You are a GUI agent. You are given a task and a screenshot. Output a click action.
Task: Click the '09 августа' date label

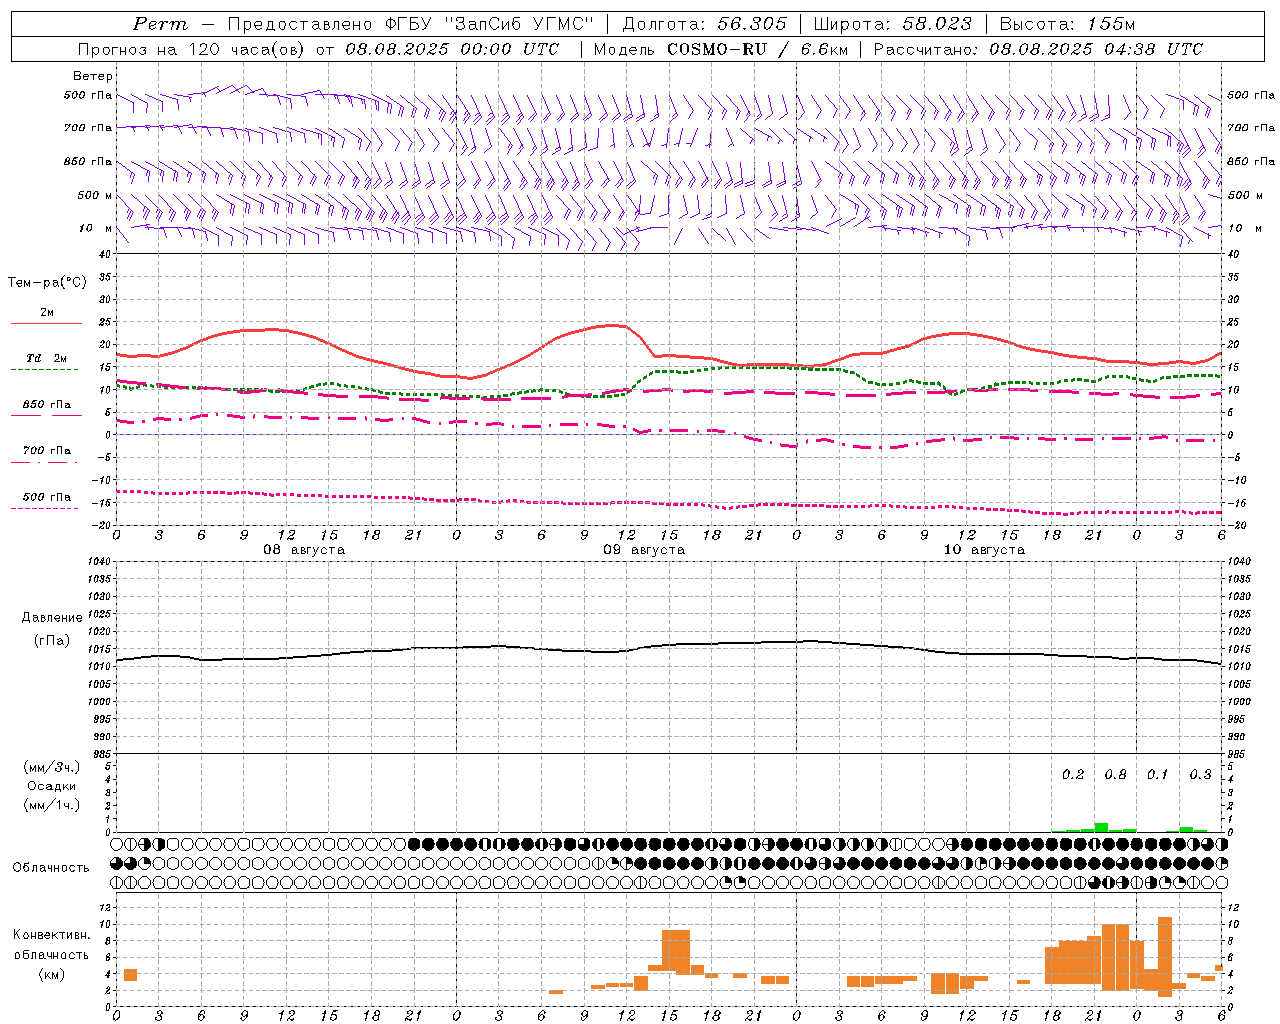click(644, 549)
